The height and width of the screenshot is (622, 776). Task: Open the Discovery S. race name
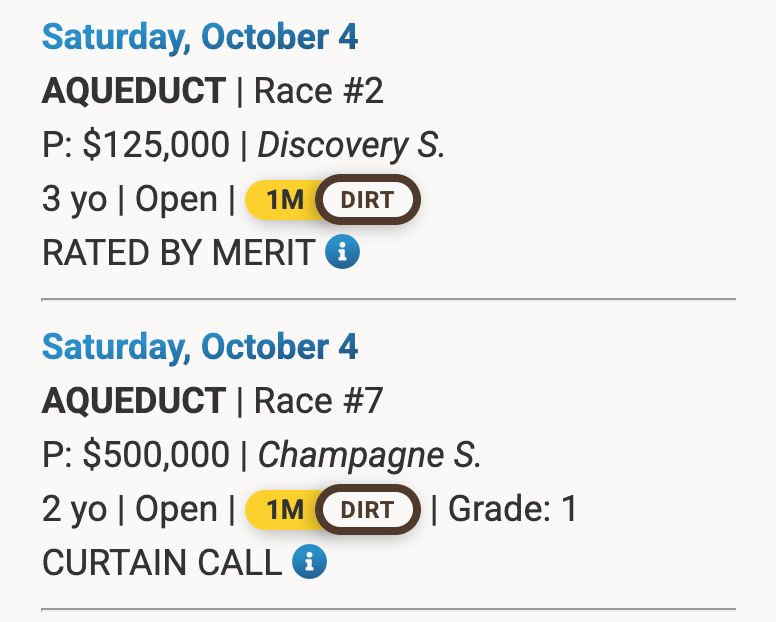tap(351, 146)
